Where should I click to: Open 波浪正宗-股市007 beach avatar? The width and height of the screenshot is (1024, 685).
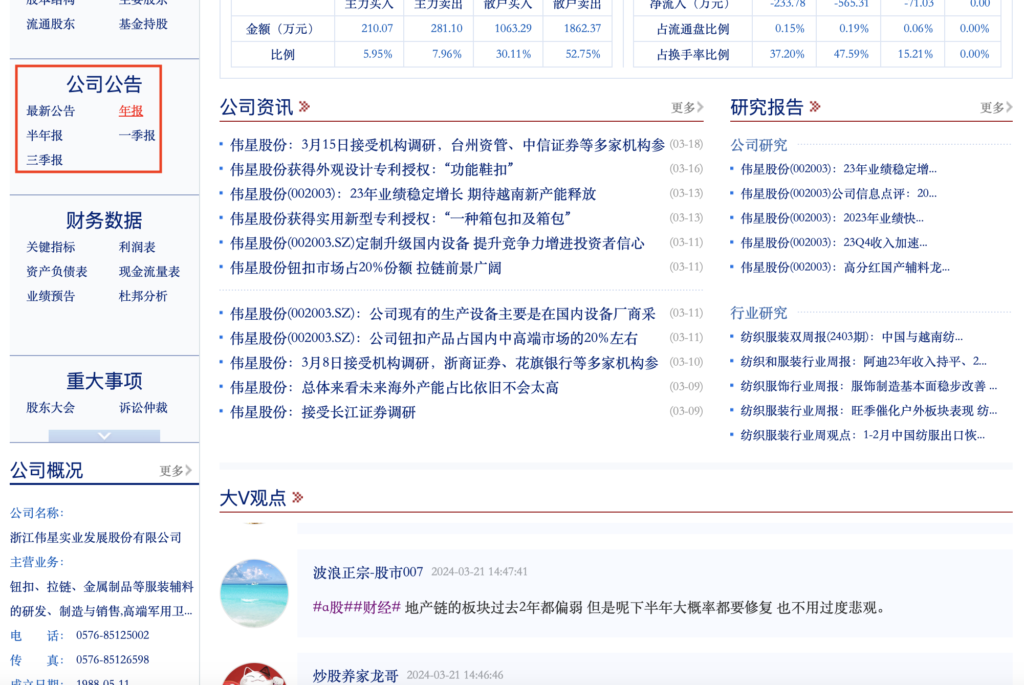pos(254,593)
